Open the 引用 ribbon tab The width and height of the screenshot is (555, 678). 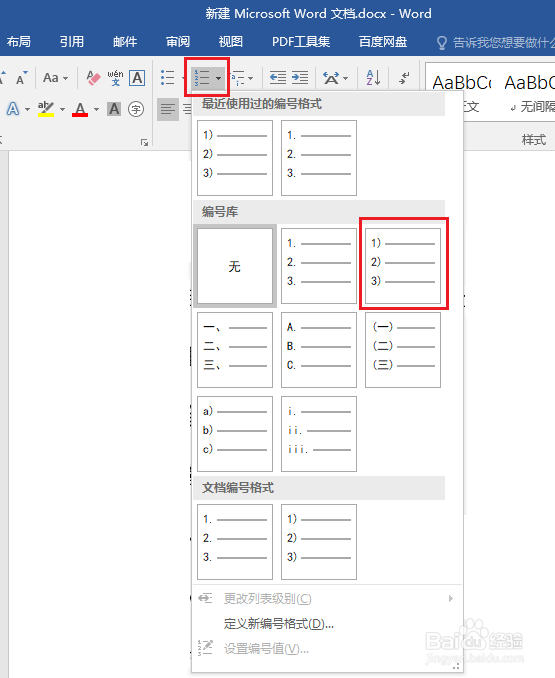[x=72, y=42]
